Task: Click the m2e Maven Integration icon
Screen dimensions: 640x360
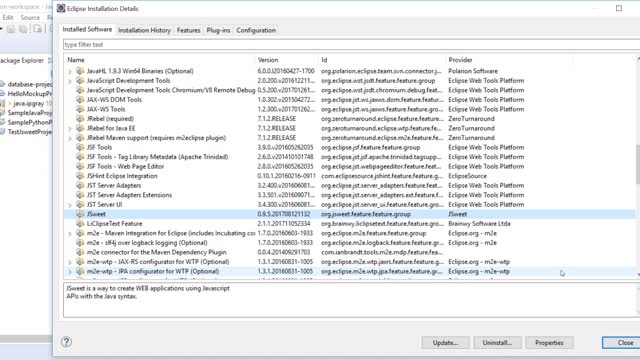Action: click(80, 233)
